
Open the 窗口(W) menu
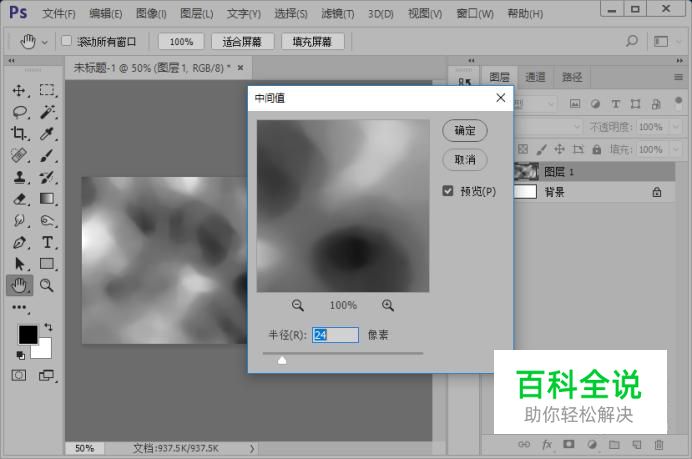tap(475, 14)
